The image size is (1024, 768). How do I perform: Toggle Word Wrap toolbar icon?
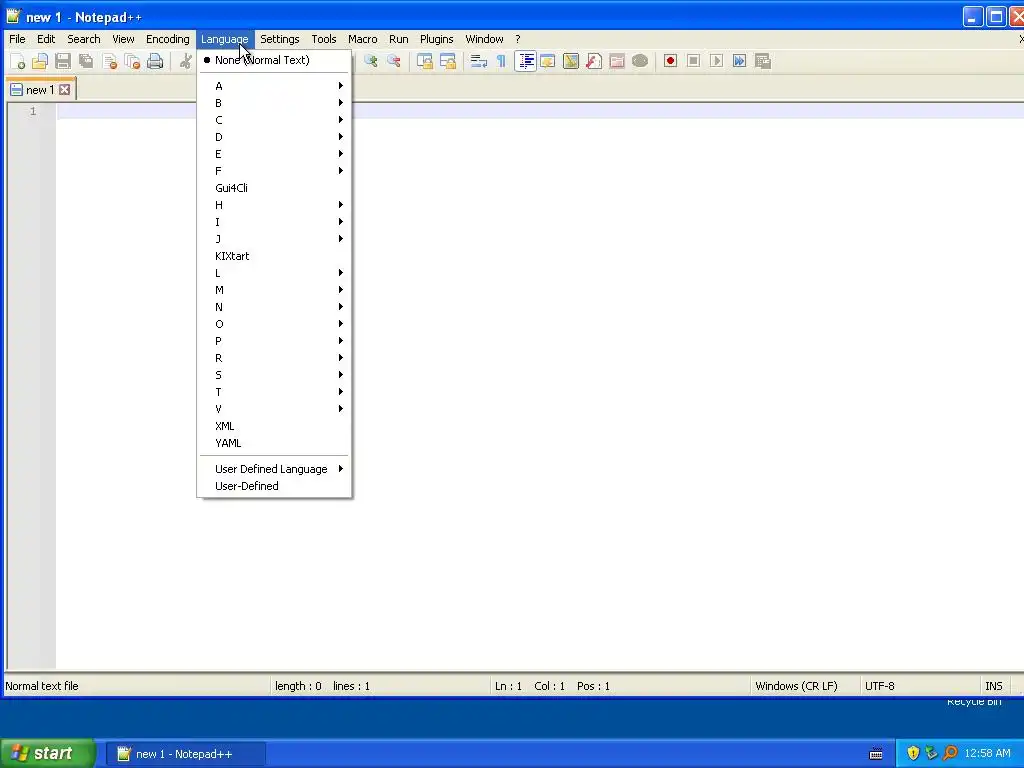pos(479,61)
